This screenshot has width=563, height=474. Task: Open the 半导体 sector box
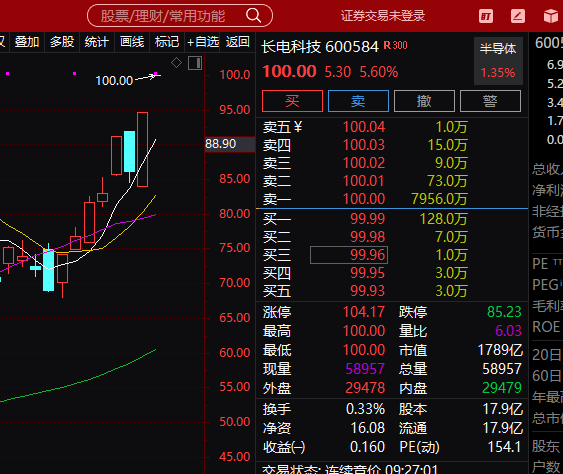pos(498,61)
